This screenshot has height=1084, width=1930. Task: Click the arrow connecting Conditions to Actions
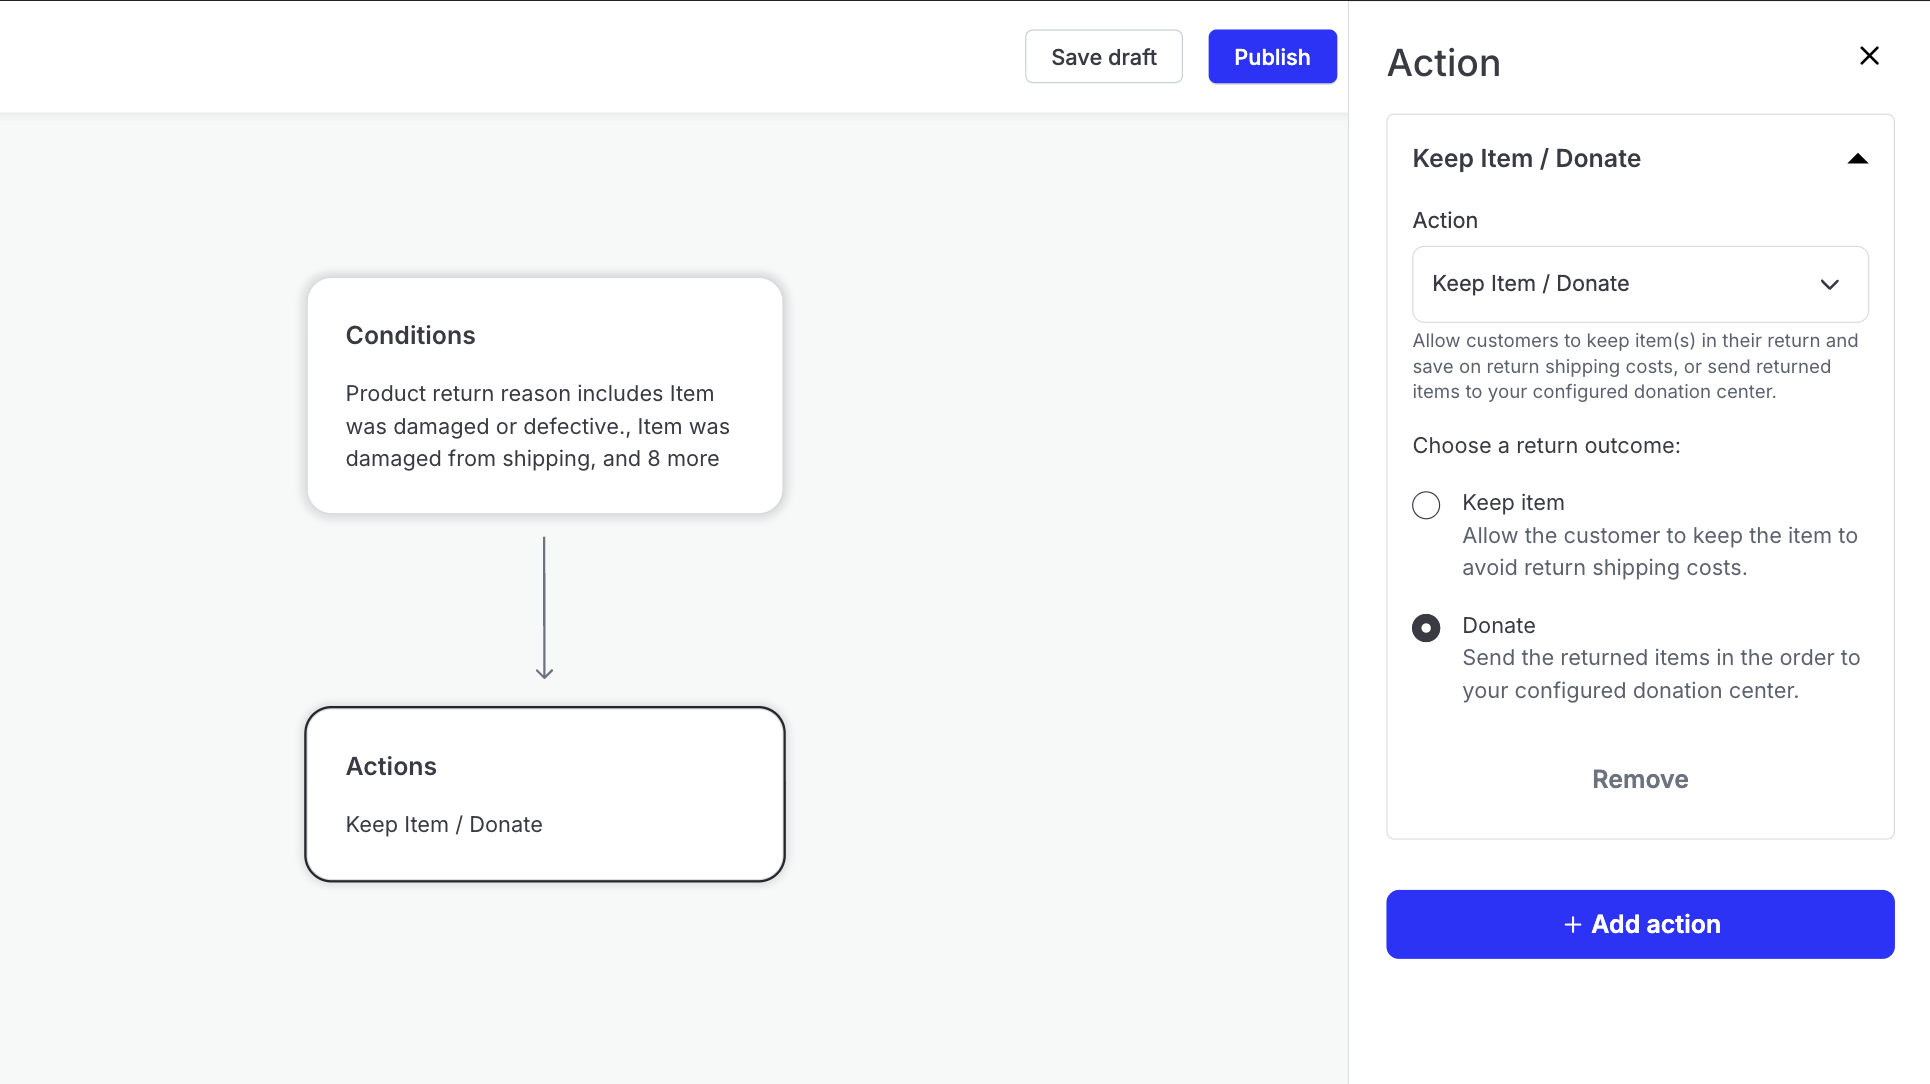point(544,608)
